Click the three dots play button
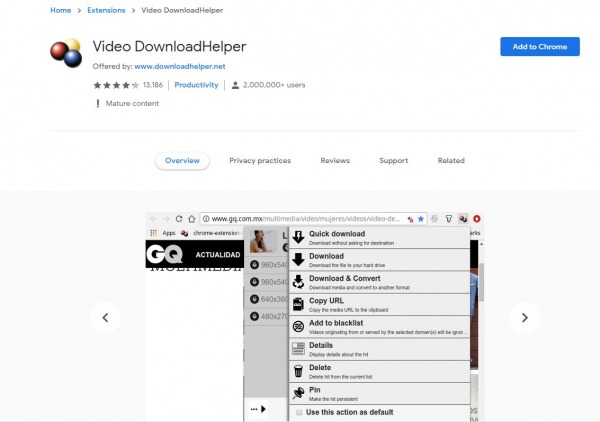 coord(258,409)
